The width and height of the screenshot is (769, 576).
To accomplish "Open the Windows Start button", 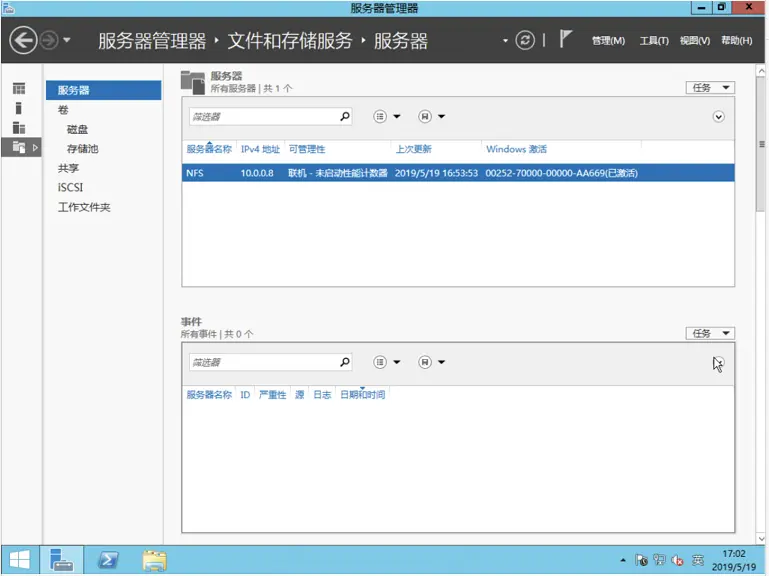I will click(x=20, y=560).
